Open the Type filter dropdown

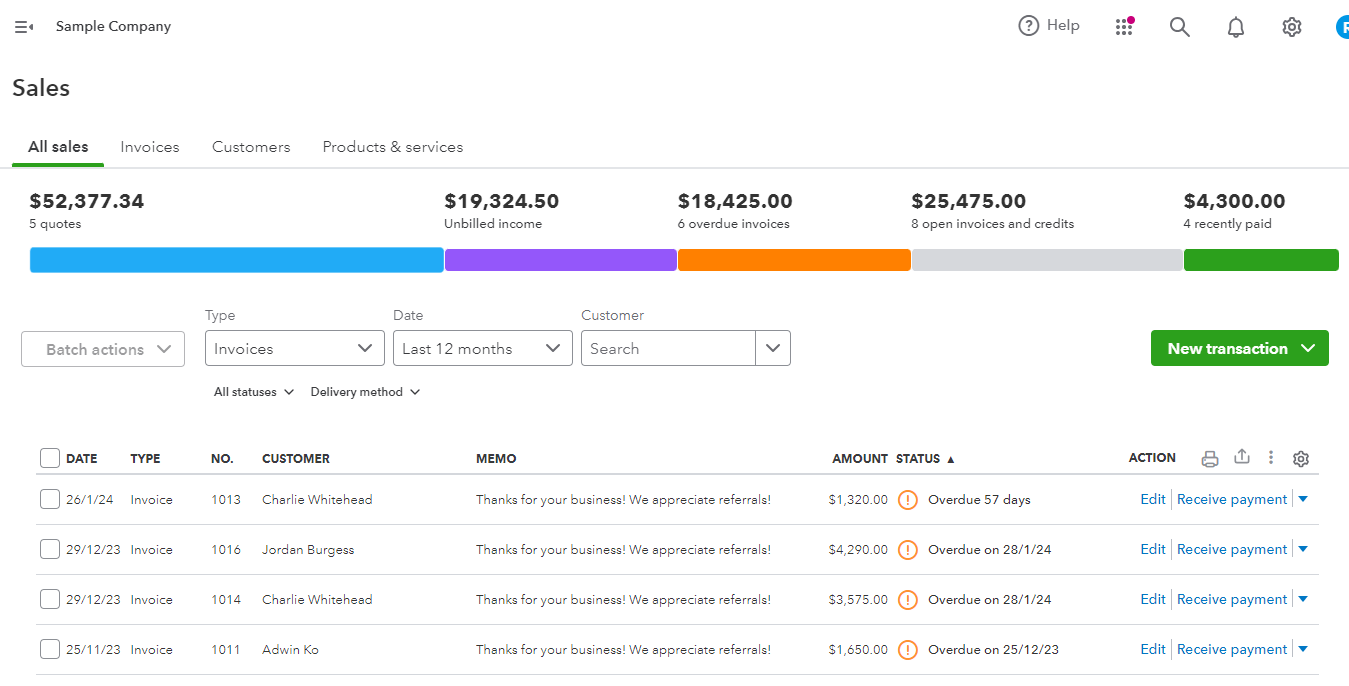(x=294, y=348)
